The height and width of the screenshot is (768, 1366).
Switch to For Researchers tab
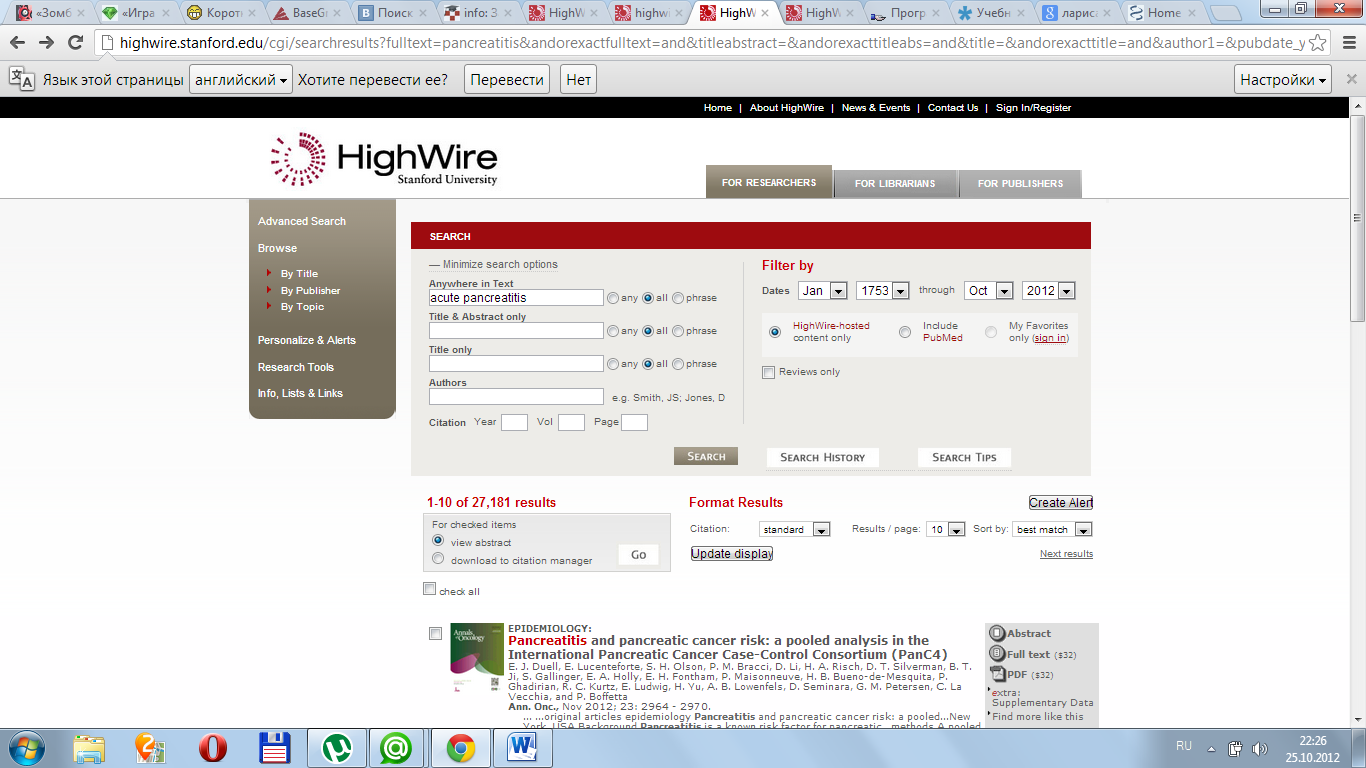[769, 182]
